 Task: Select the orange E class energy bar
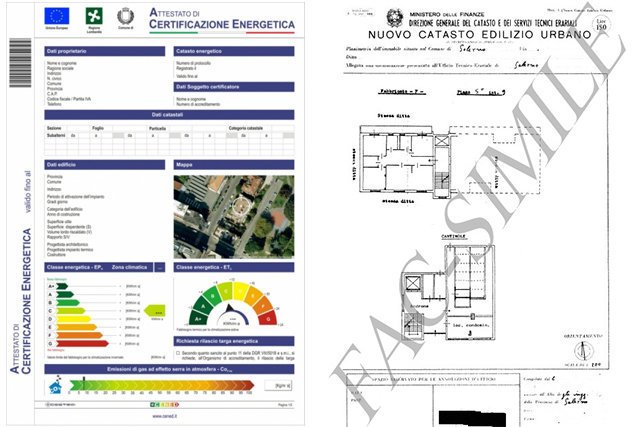click(x=76, y=327)
